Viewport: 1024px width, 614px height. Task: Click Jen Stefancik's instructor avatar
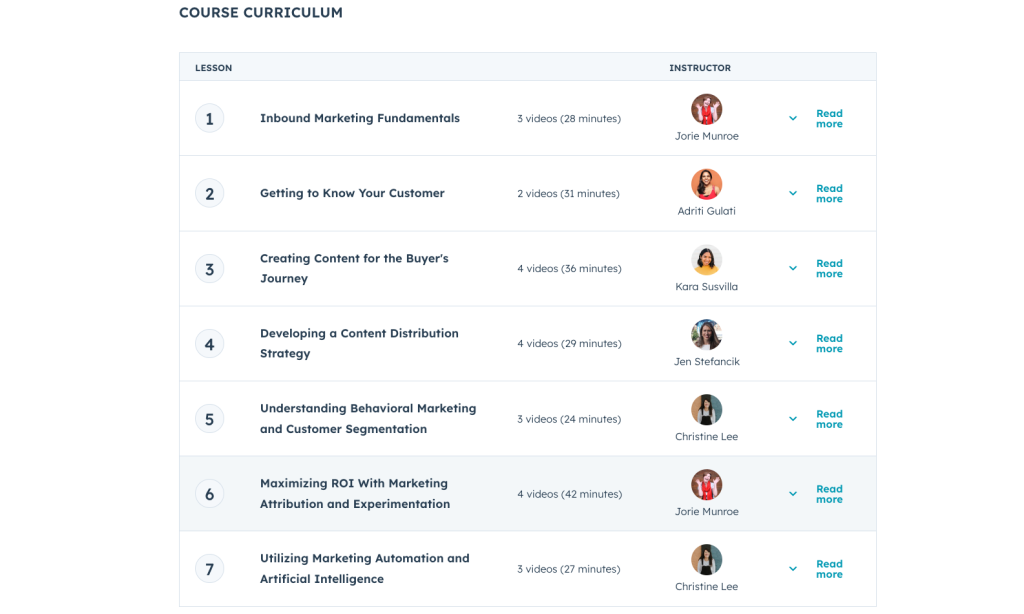coord(706,334)
